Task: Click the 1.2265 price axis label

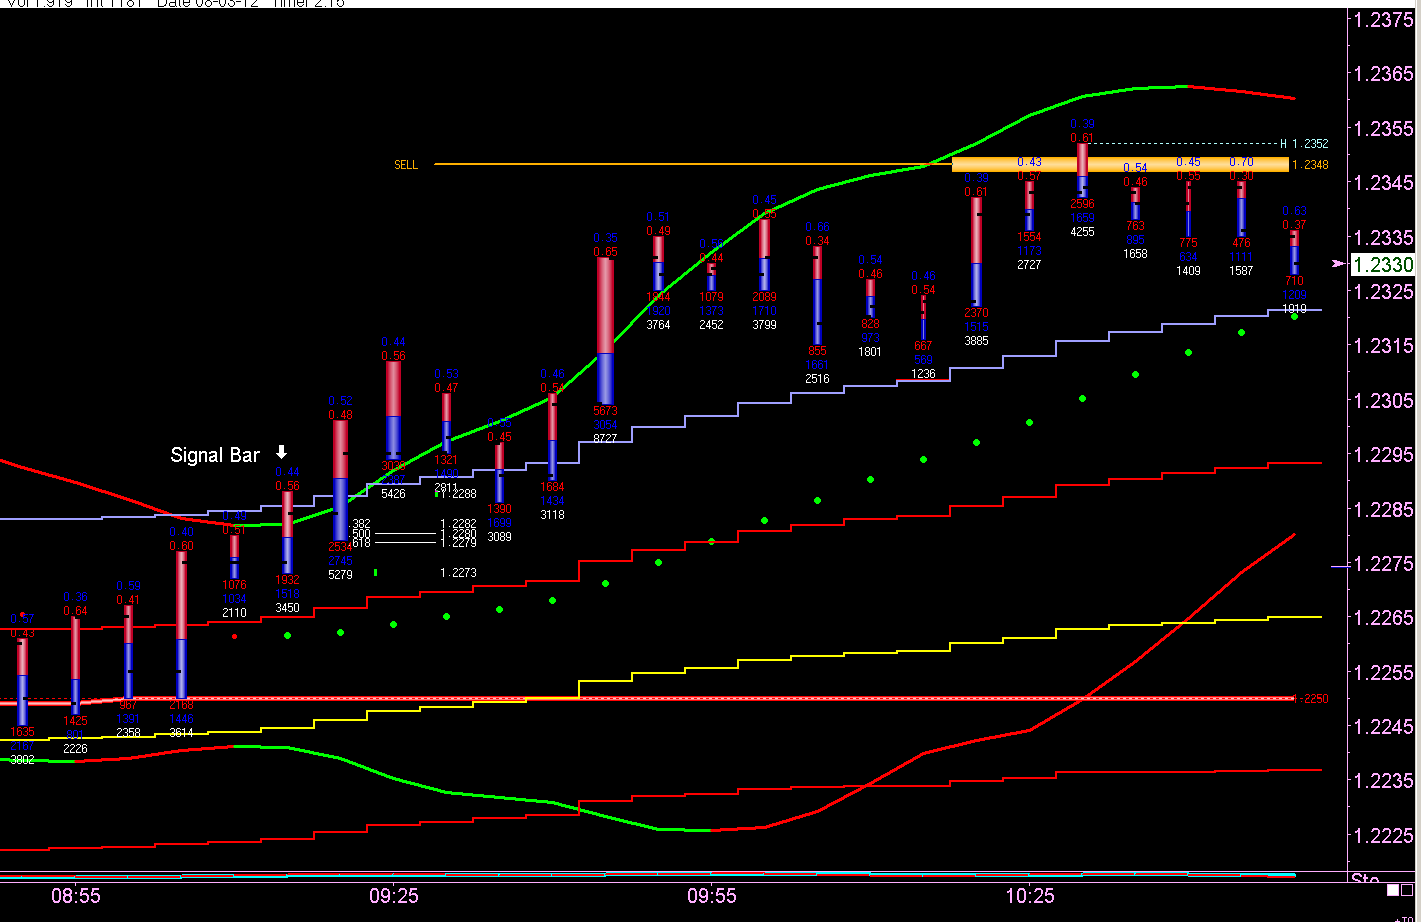Action: [x=1383, y=618]
